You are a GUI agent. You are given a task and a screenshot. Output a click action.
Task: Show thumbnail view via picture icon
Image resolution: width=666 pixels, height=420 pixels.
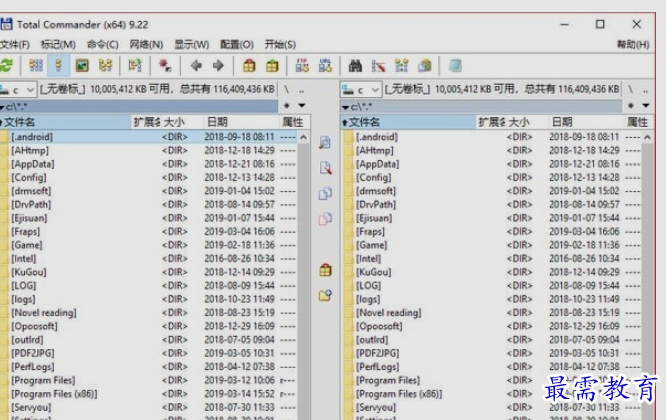point(82,65)
